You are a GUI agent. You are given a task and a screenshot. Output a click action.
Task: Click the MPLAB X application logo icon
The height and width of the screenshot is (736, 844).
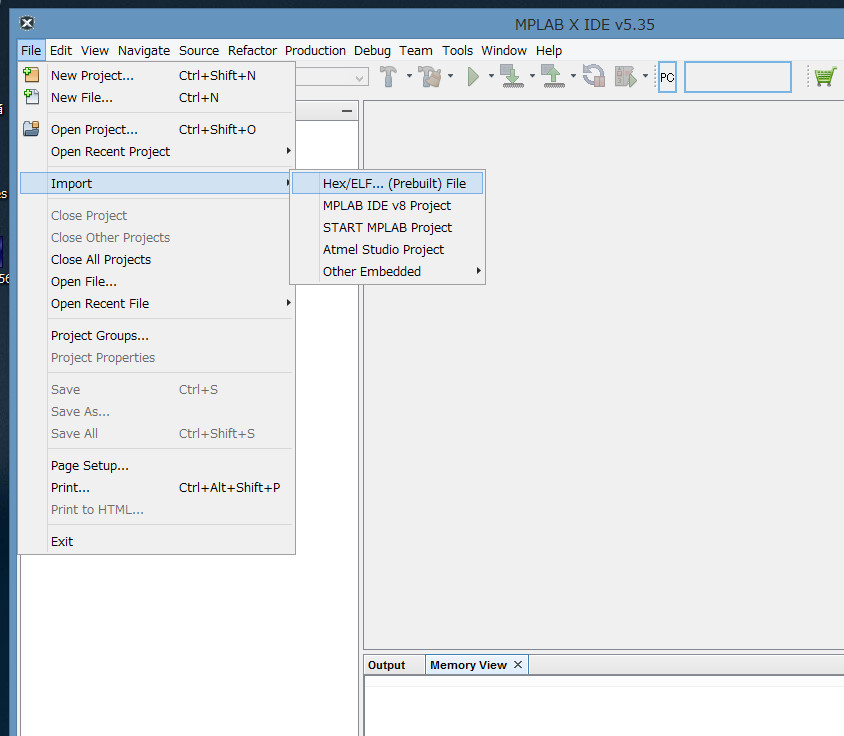27,23
